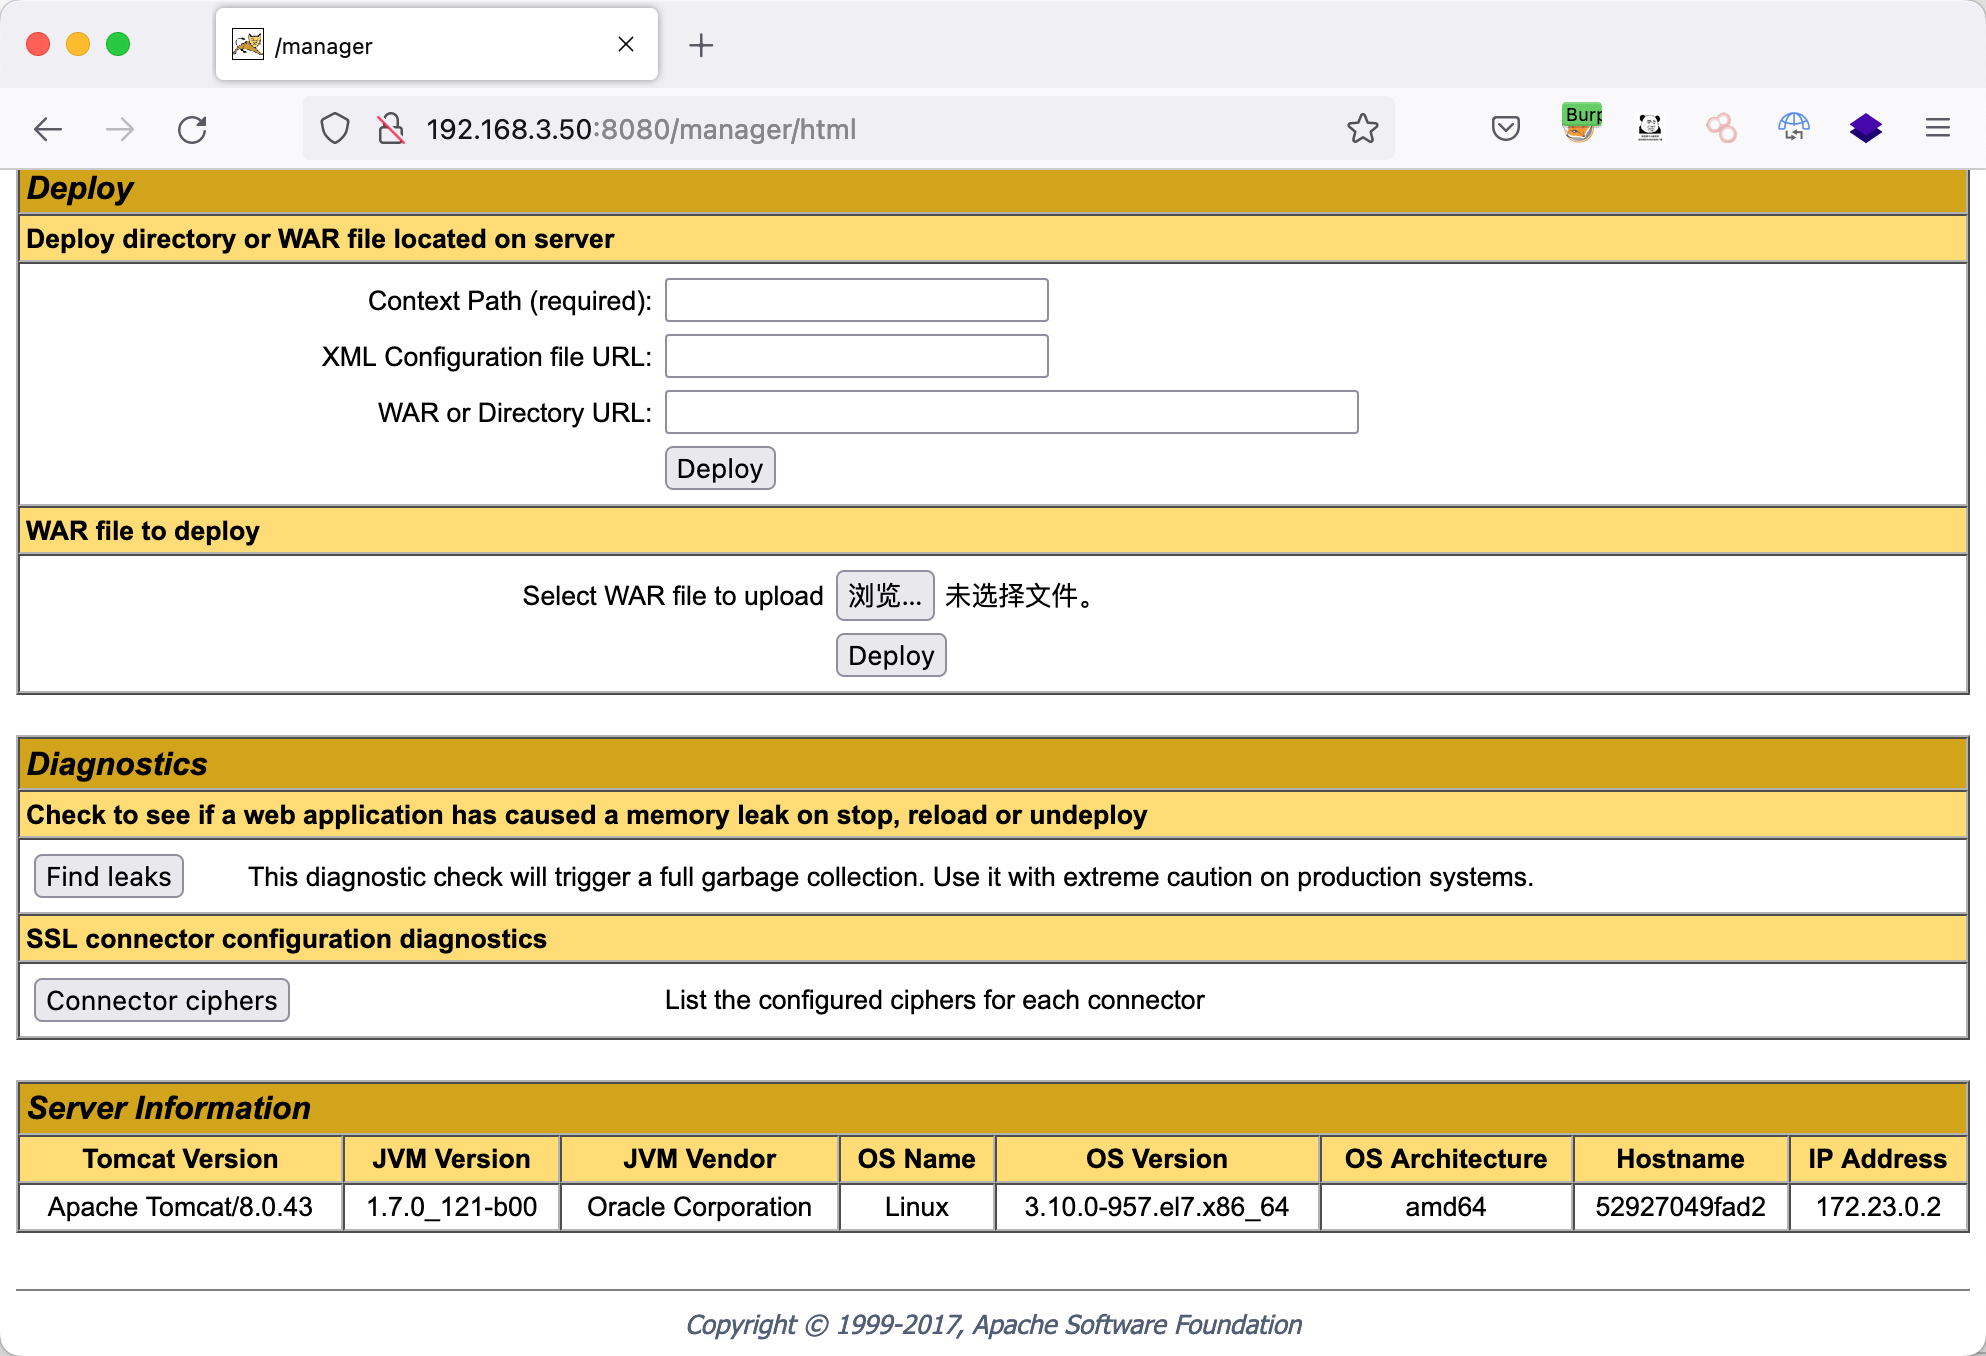Screen dimensions: 1986x1356
Task: Open the Firefox hamburger menu
Action: [1937, 128]
